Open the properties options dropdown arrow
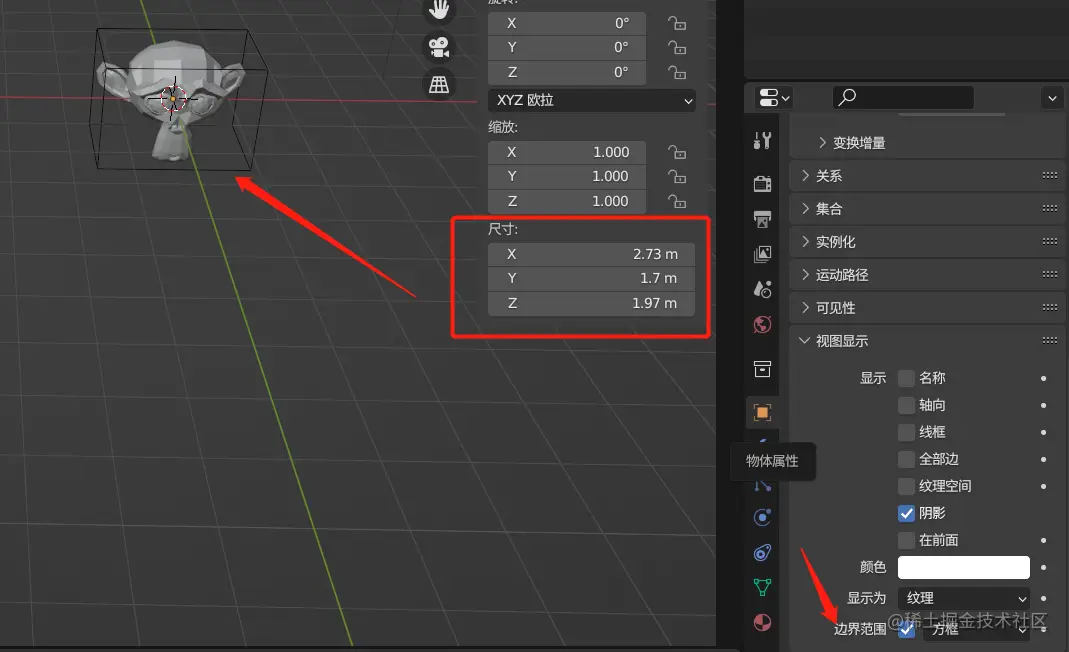This screenshot has height=652, width=1069. (x=1052, y=98)
